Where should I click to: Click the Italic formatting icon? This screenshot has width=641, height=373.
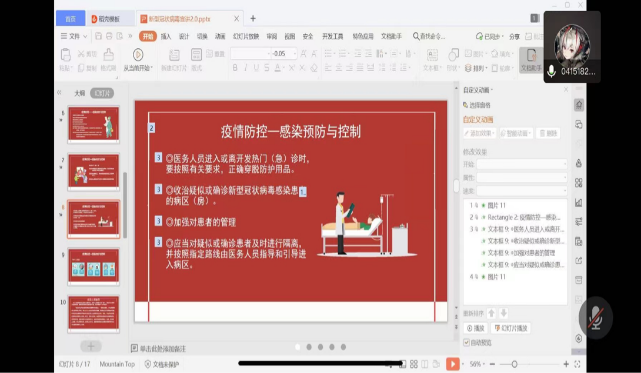[x=246, y=68]
